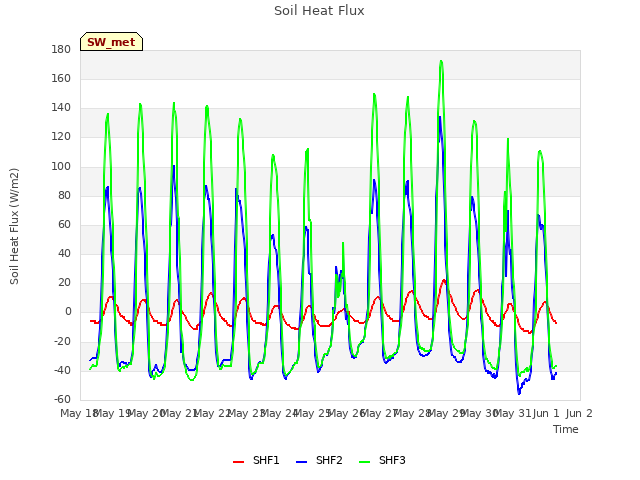Viewport: 640px width, 480px height.
Task: Click the May 18 x-axis tick label
Action: pyautogui.click(x=78, y=413)
